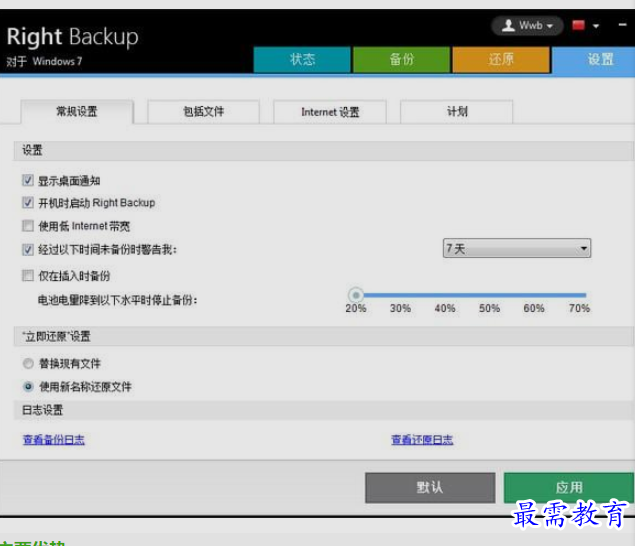Go to the orange 还原 restore tab
Screen dimensions: 635x546
point(501,60)
